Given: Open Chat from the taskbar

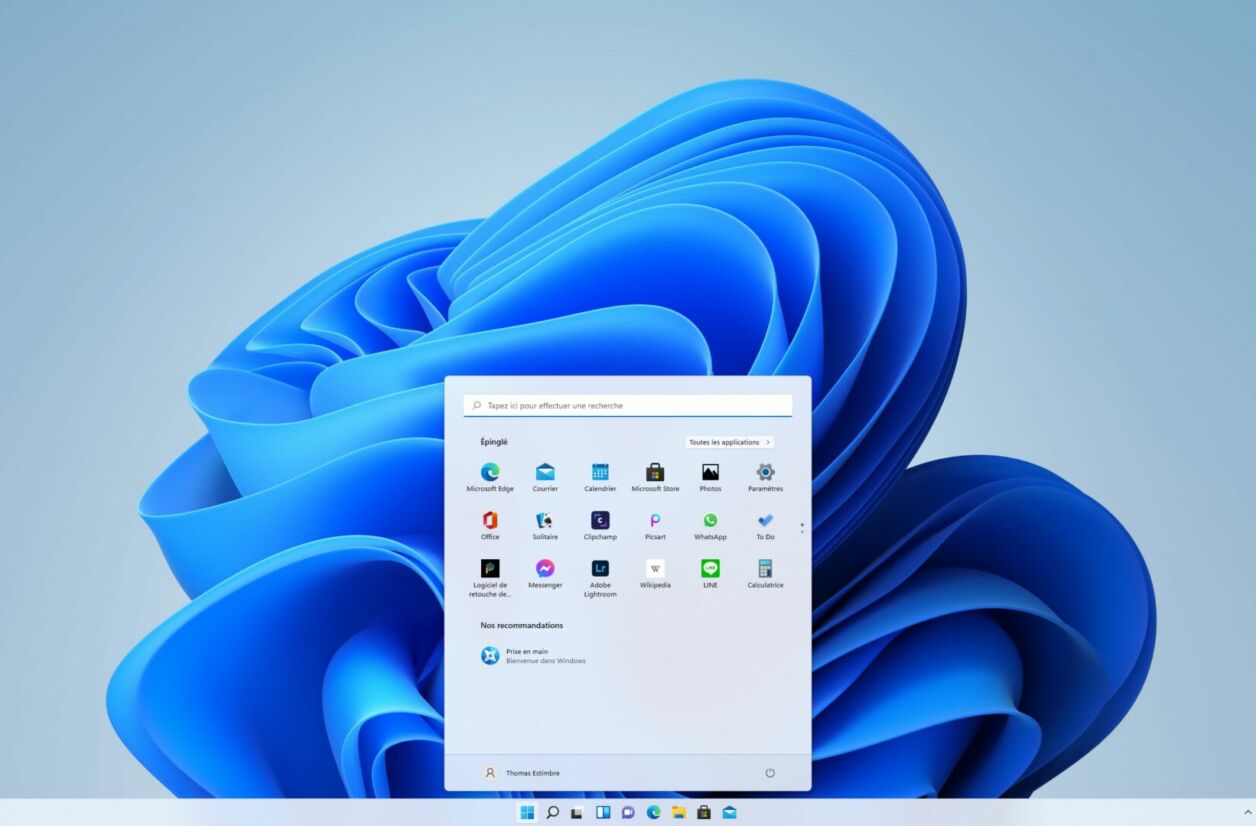Looking at the screenshot, I should tap(628, 812).
